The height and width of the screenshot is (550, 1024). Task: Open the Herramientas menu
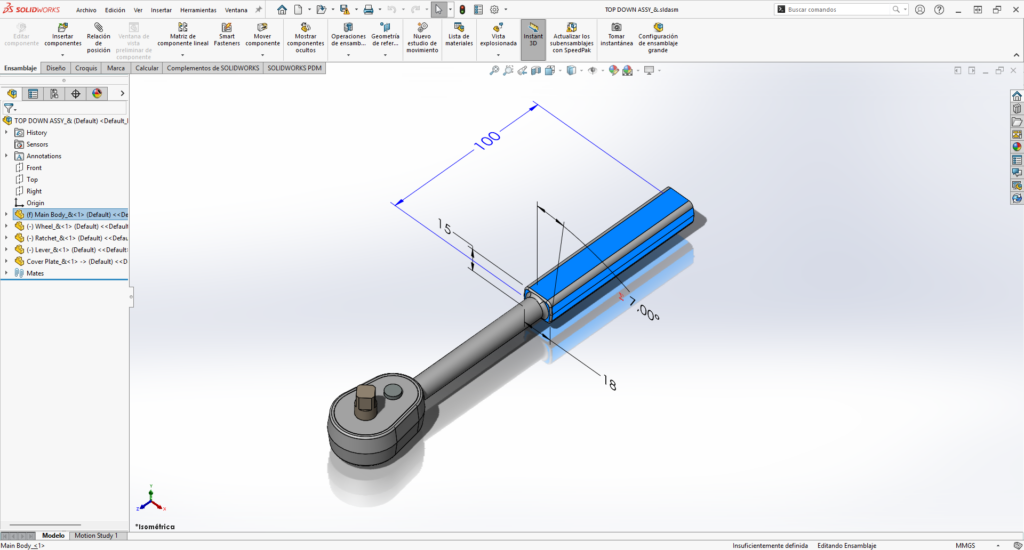198,9
